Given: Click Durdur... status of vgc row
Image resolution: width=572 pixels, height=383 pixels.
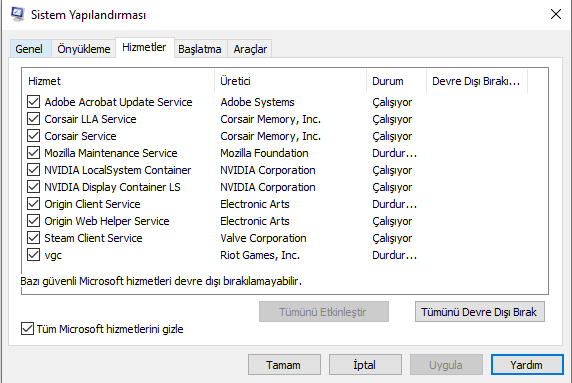Looking at the screenshot, I should [394, 255].
